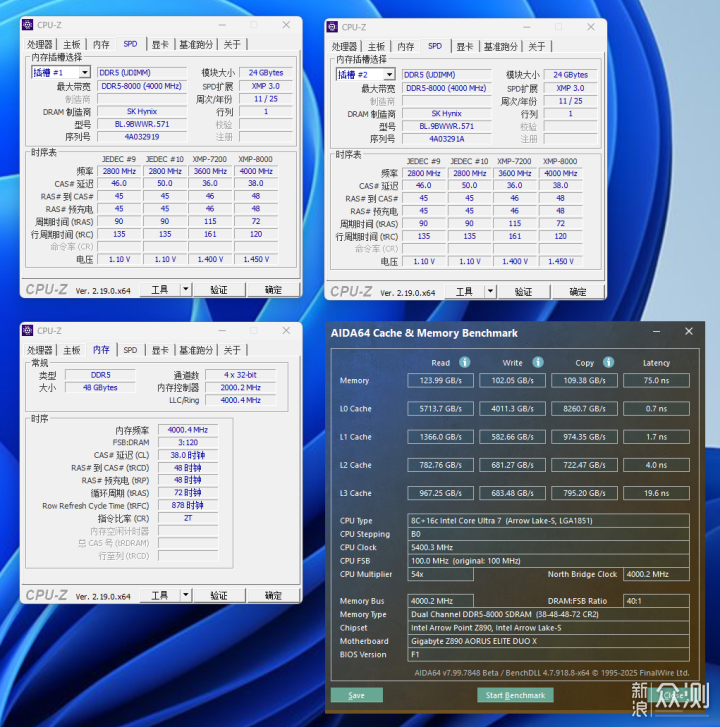This screenshot has width=720, height=727.
Task: Click 验证 button in bottom-left CPU-Z
Action: click(219, 595)
